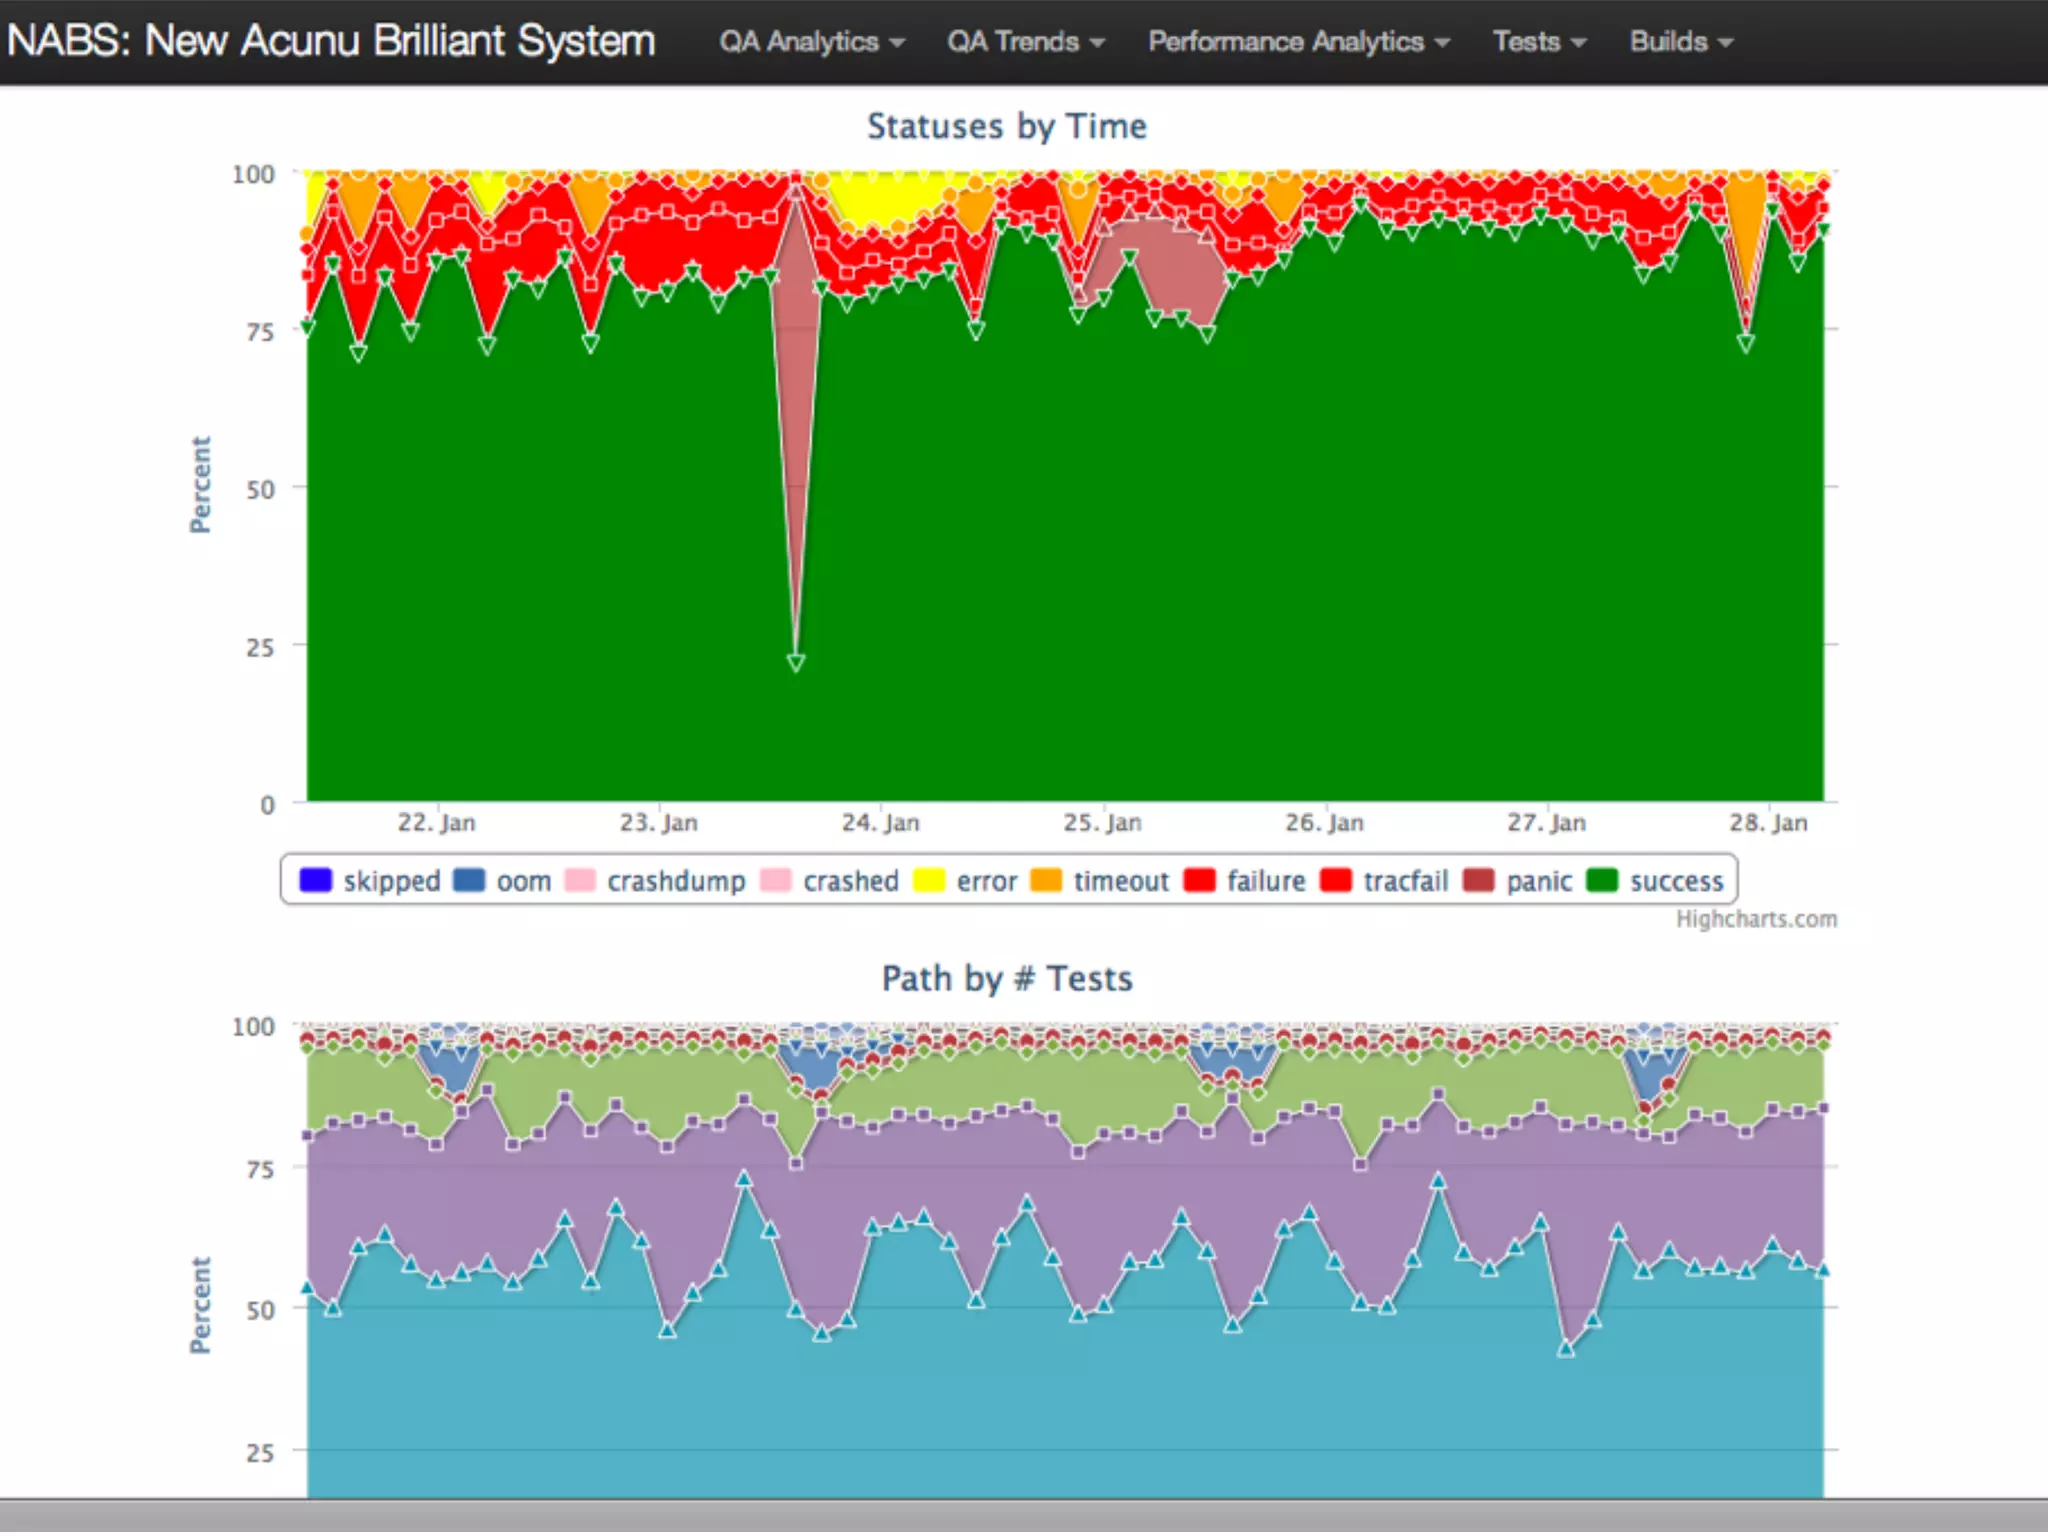
Task: Click the lowest success data point marker
Action: pos(795,662)
